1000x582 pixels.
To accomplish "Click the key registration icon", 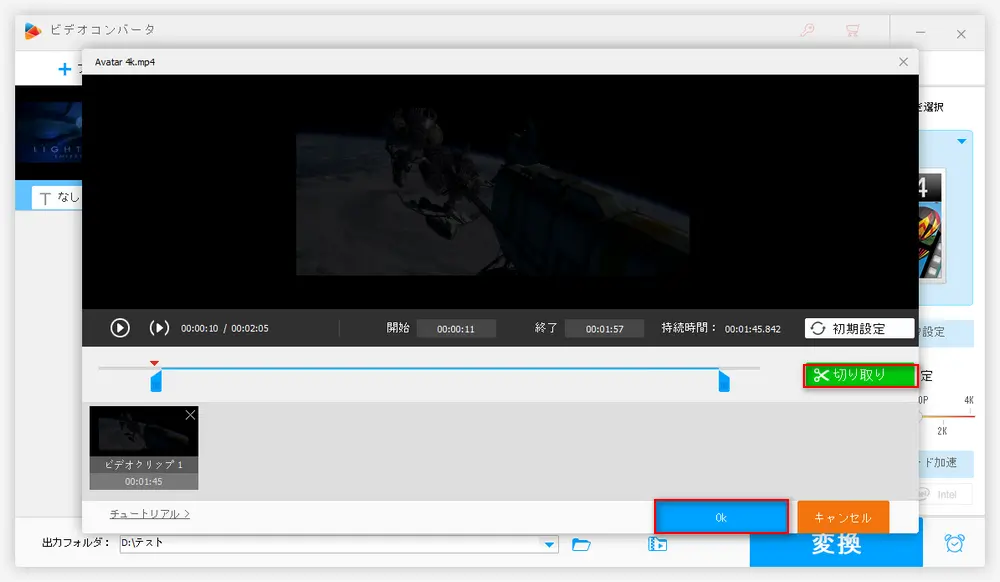I will pyautogui.click(x=808, y=31).
